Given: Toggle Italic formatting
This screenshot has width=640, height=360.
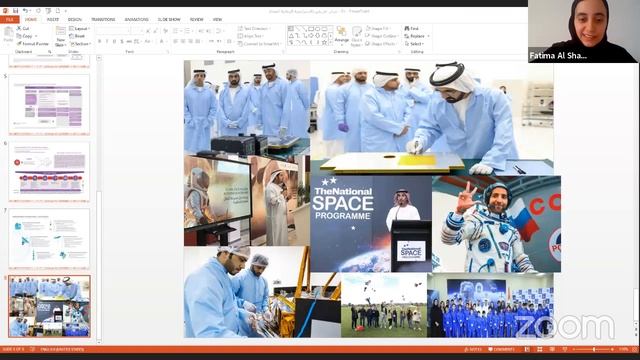Looking at the screenshot, I should coord(107,41).
